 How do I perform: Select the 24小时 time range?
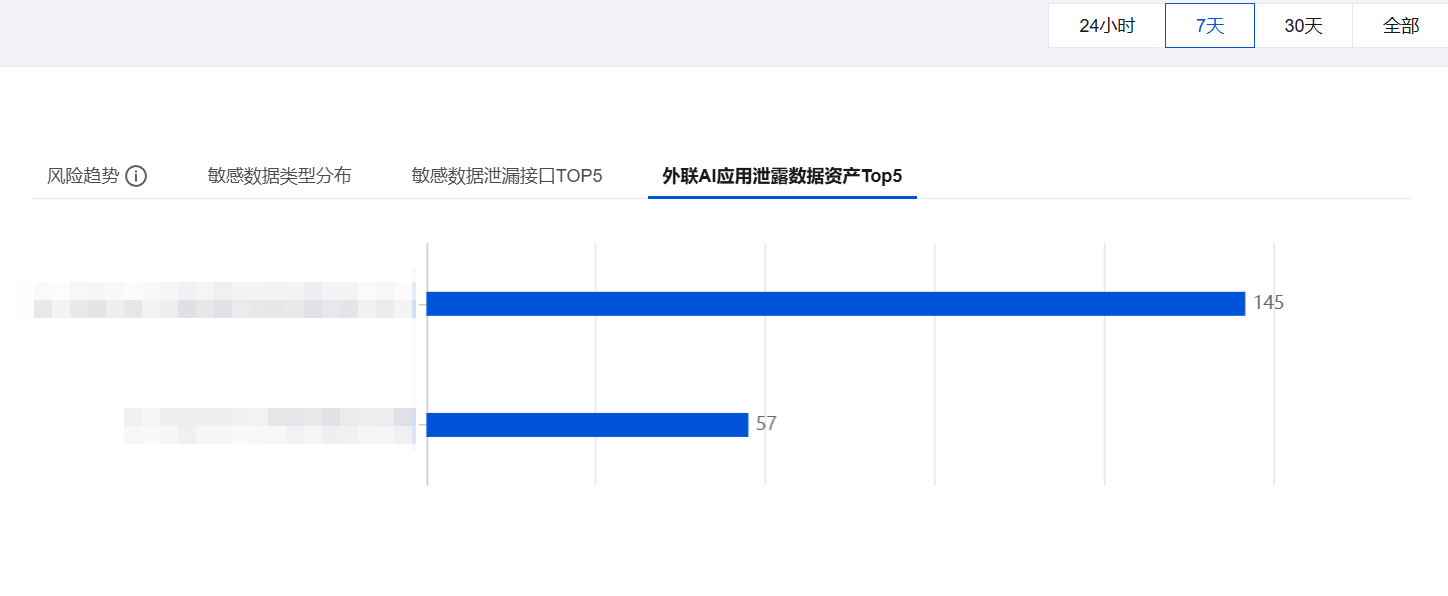[1106, 26]
